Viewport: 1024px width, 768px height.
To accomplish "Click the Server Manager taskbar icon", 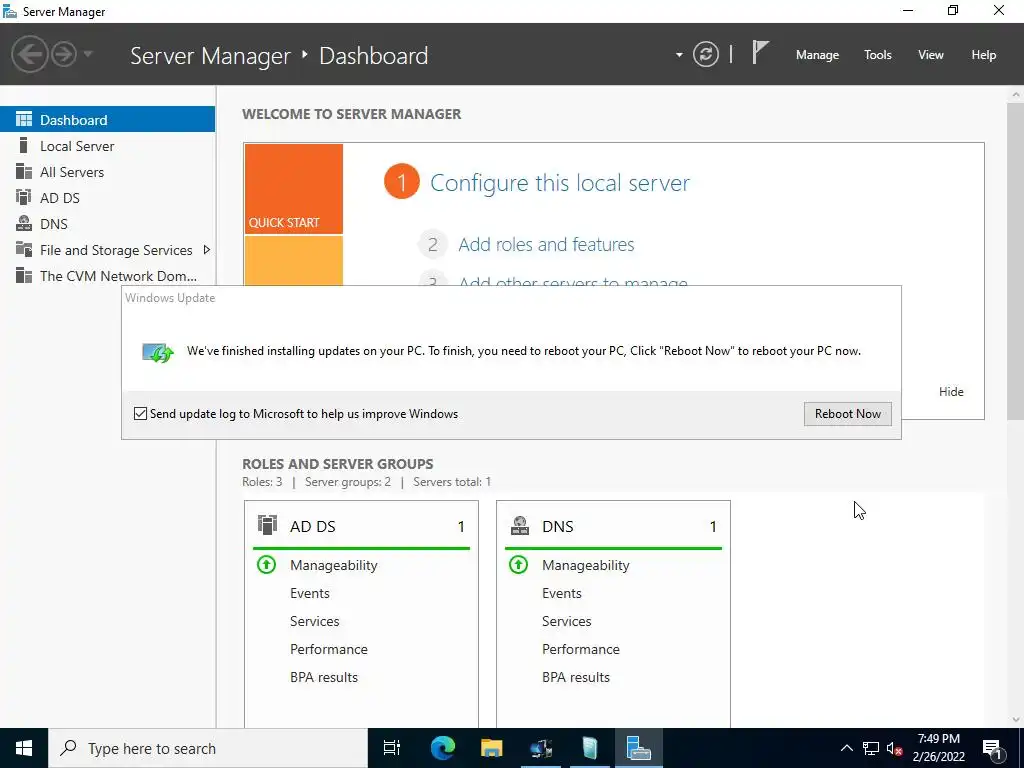I will pos(639,748).
